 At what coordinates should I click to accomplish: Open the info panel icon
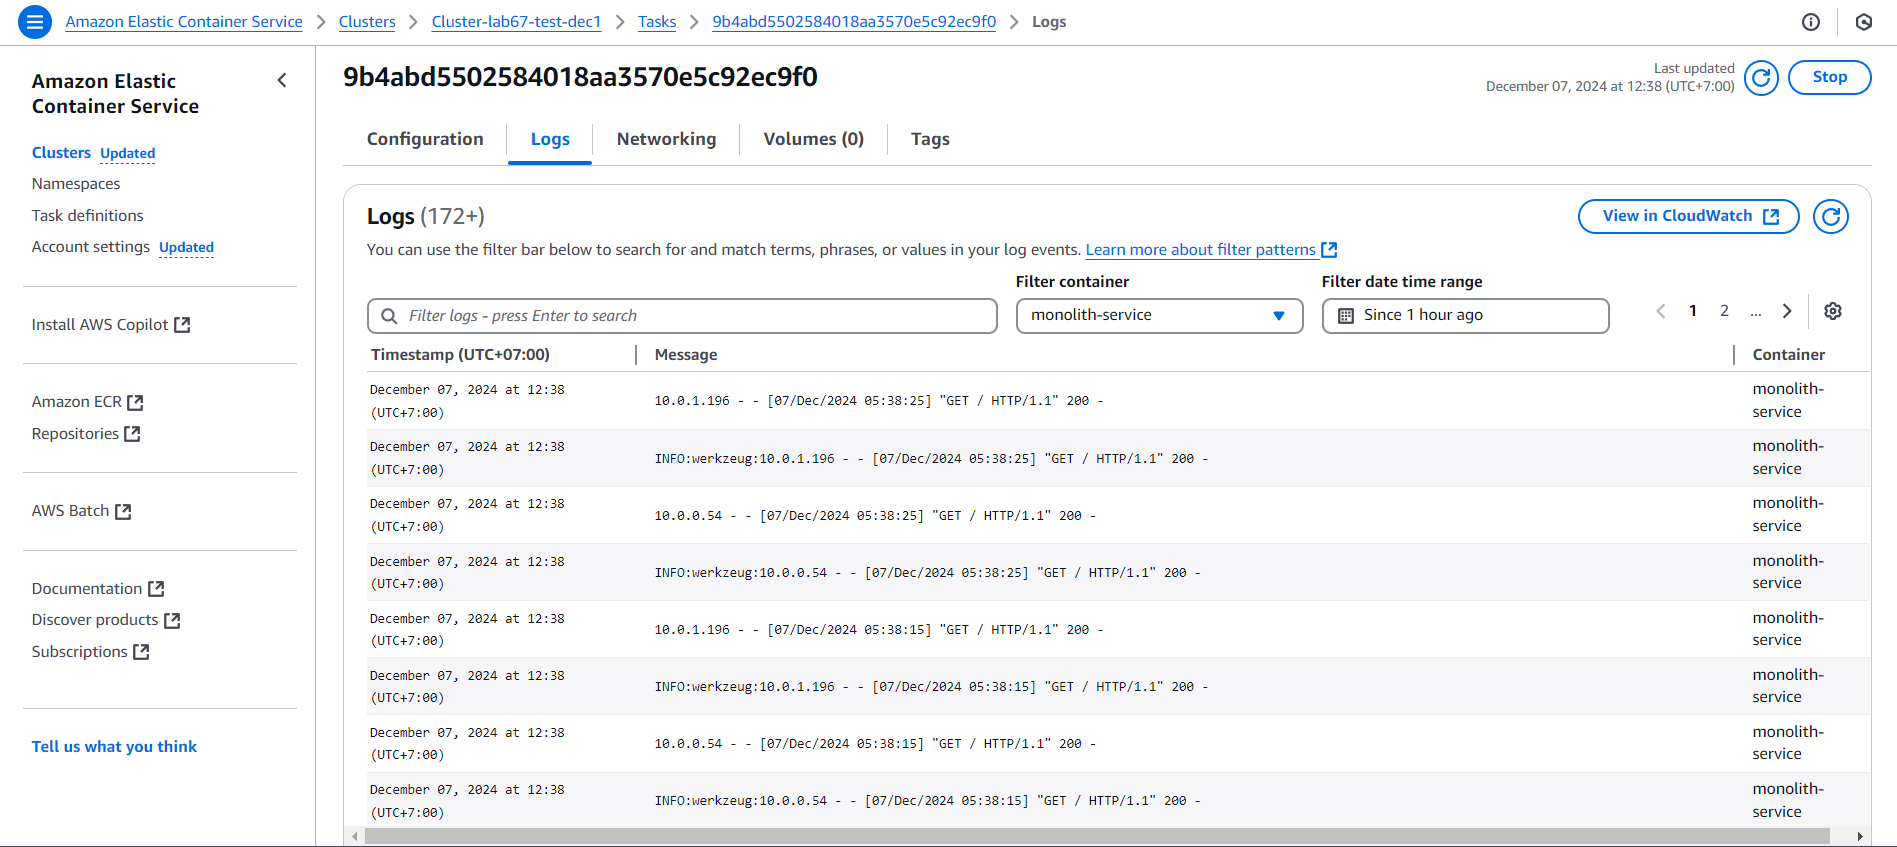point(1811,22)
